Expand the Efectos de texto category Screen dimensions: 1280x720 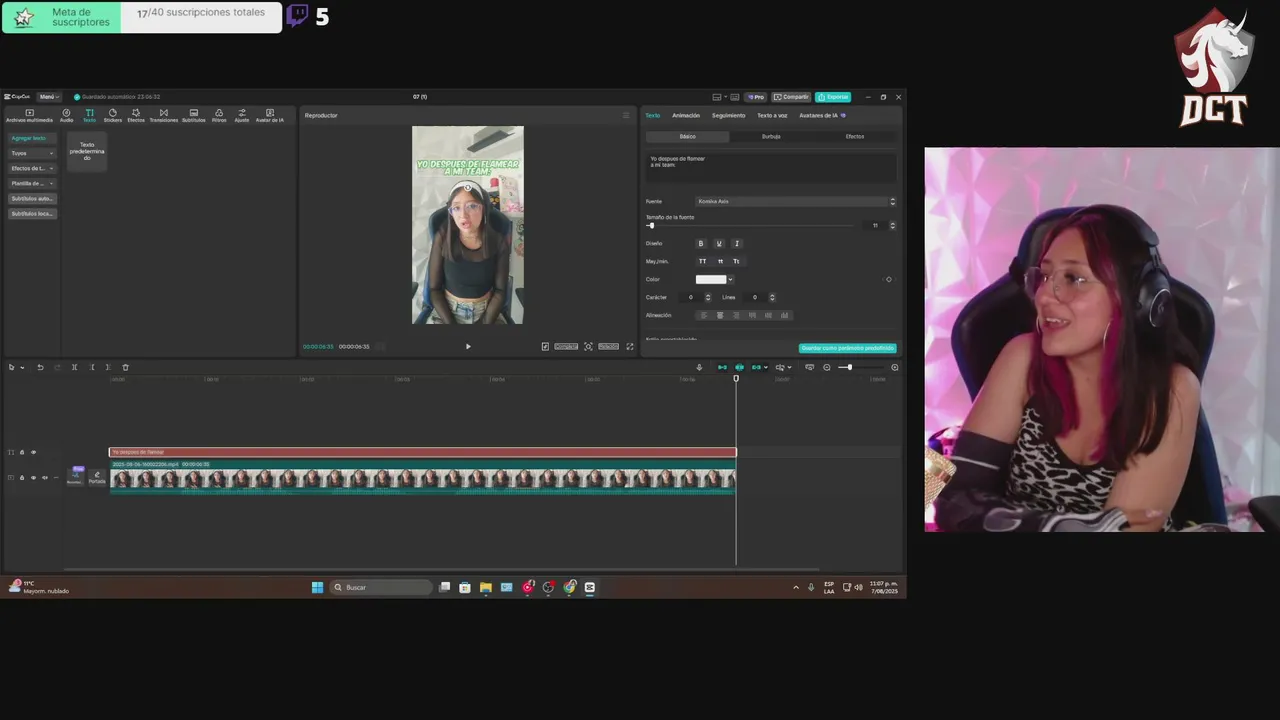click(x=32, y=168)
